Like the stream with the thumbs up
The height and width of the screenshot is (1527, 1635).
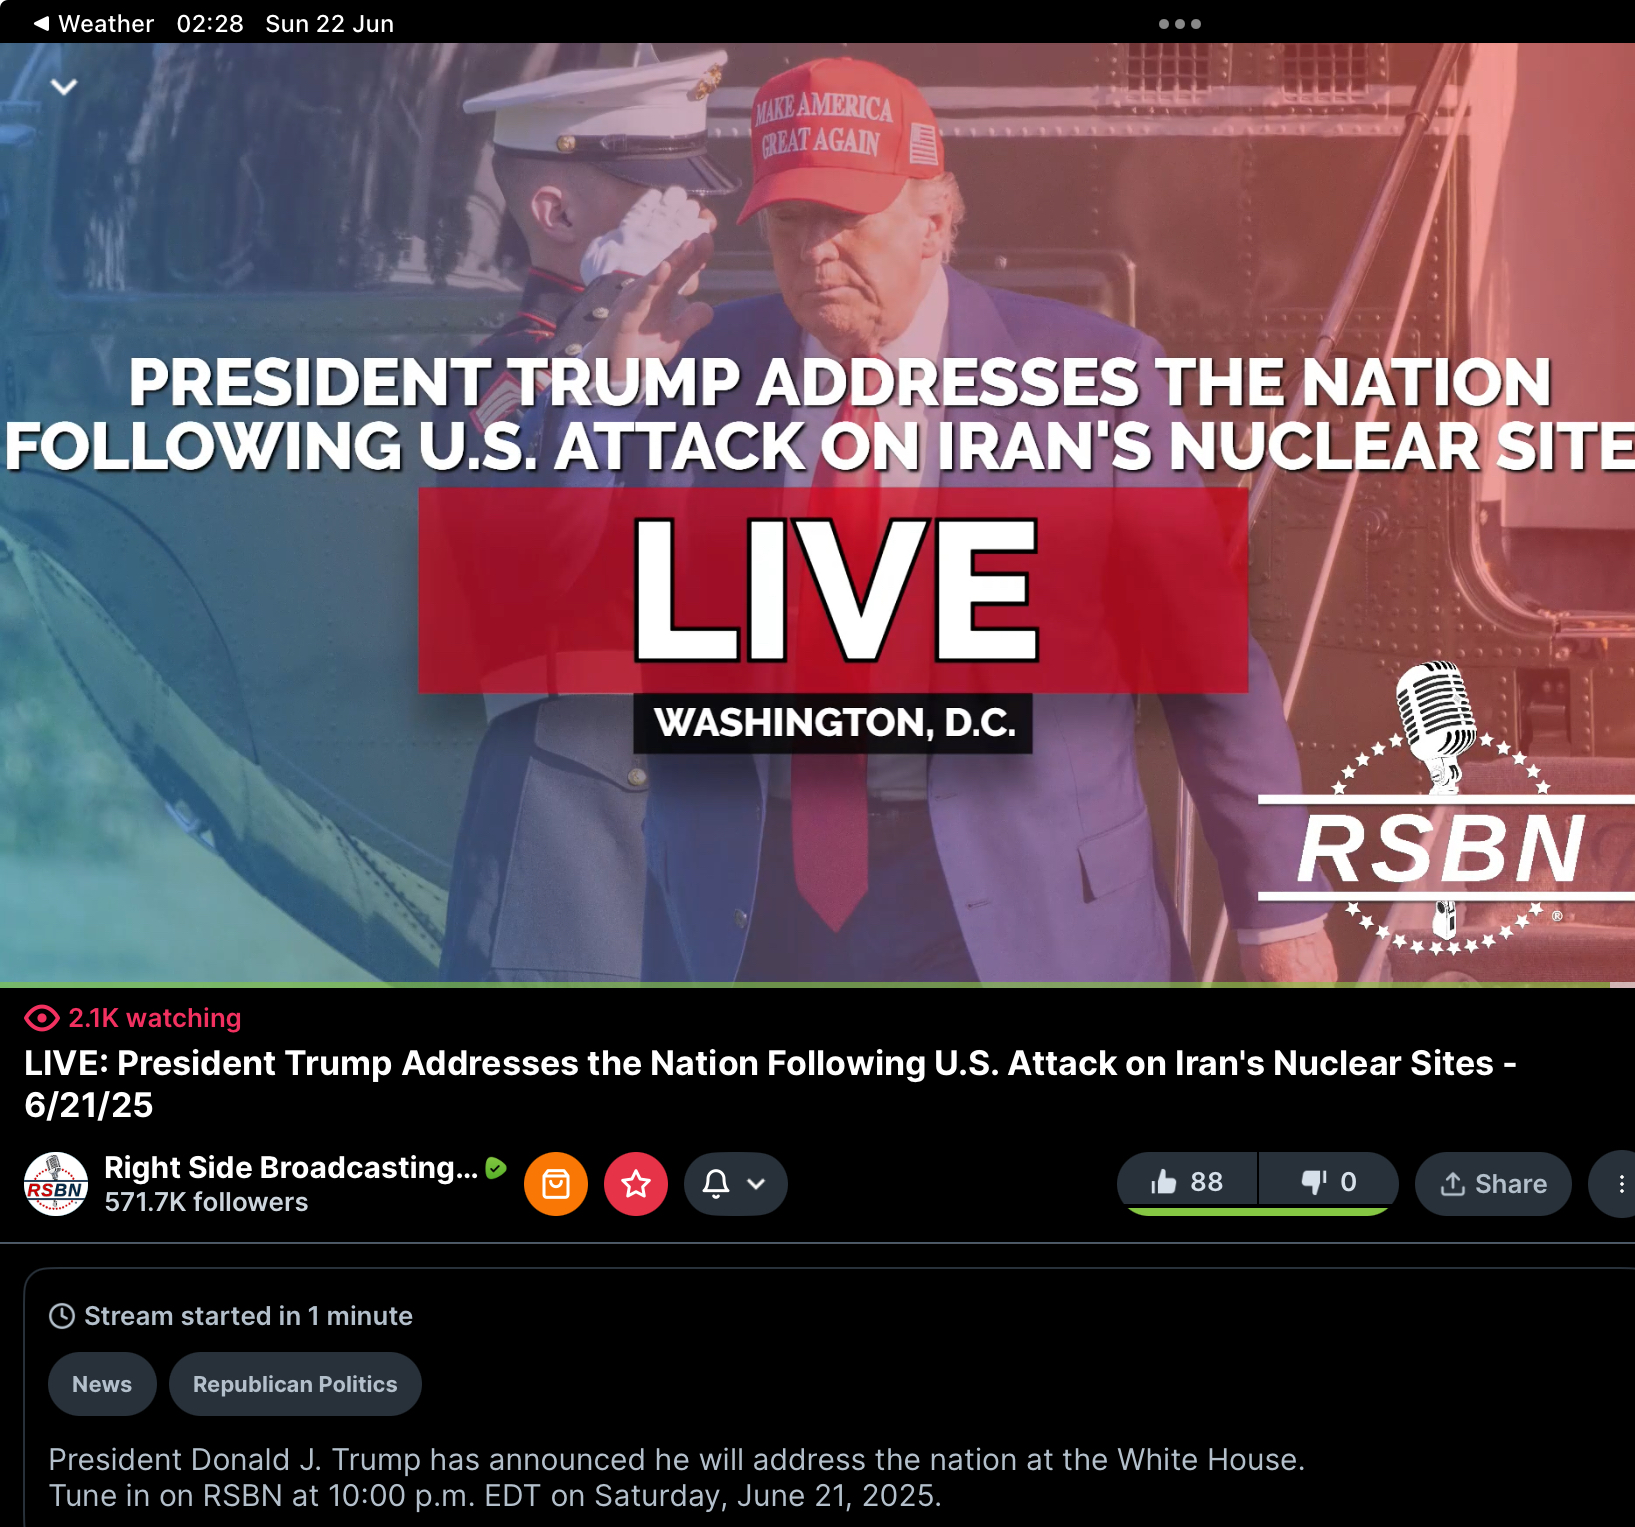click(x=1187, y=1182)
